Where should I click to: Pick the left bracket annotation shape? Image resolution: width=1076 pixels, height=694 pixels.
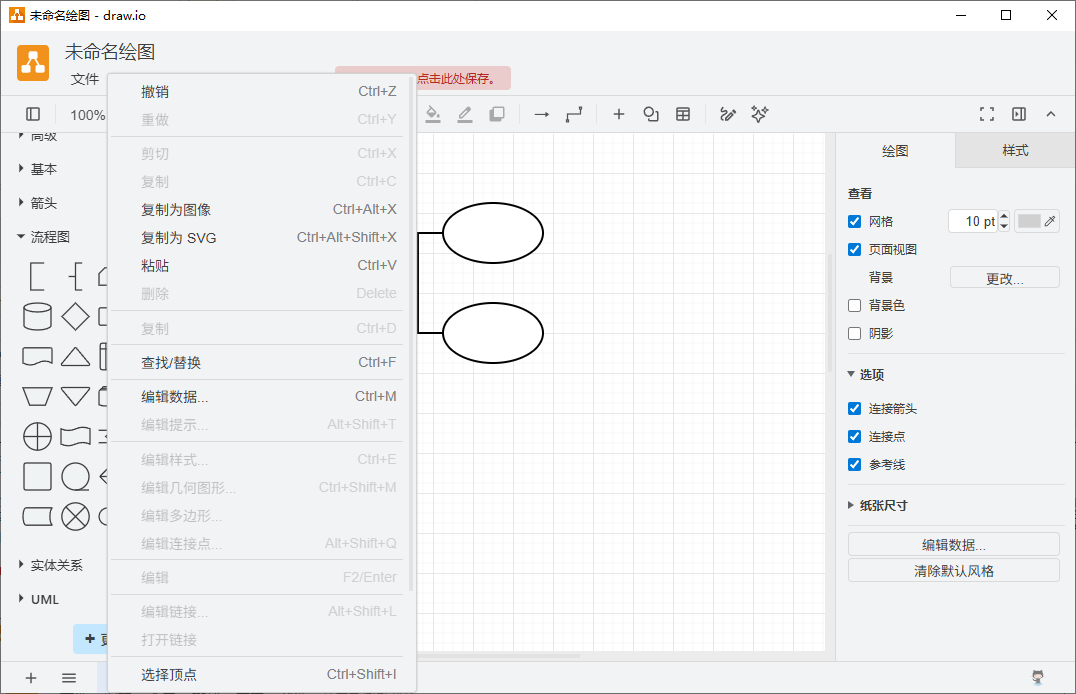tap(37, 277)
